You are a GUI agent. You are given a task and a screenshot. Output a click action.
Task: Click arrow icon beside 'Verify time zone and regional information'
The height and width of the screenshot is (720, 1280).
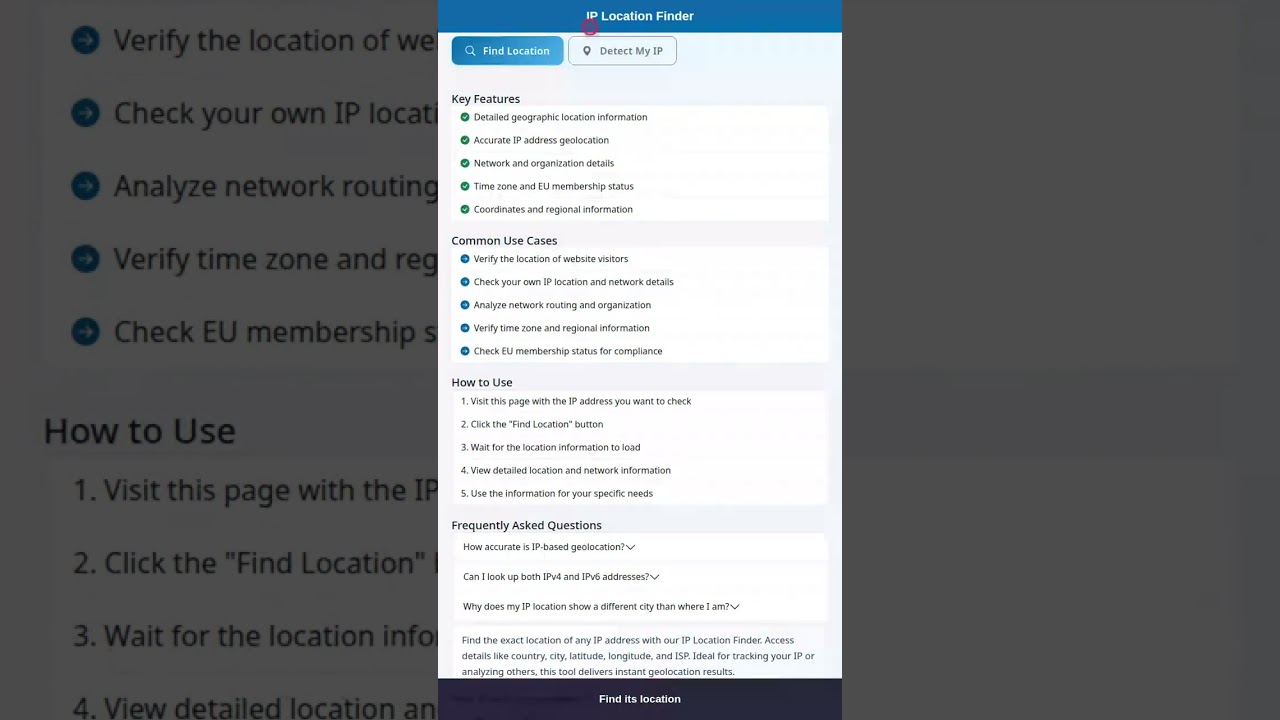(465, 328)
